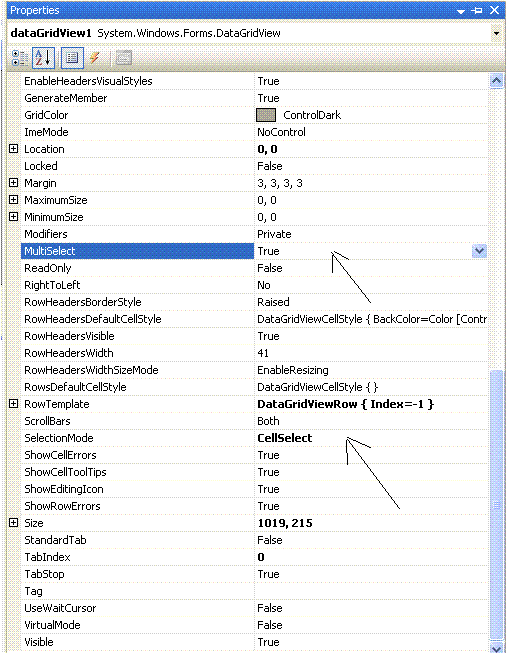The height and width of the screenshot is (653, 506).
Task: Open window position menu arrow in title bar
Action: coord(461,11)
